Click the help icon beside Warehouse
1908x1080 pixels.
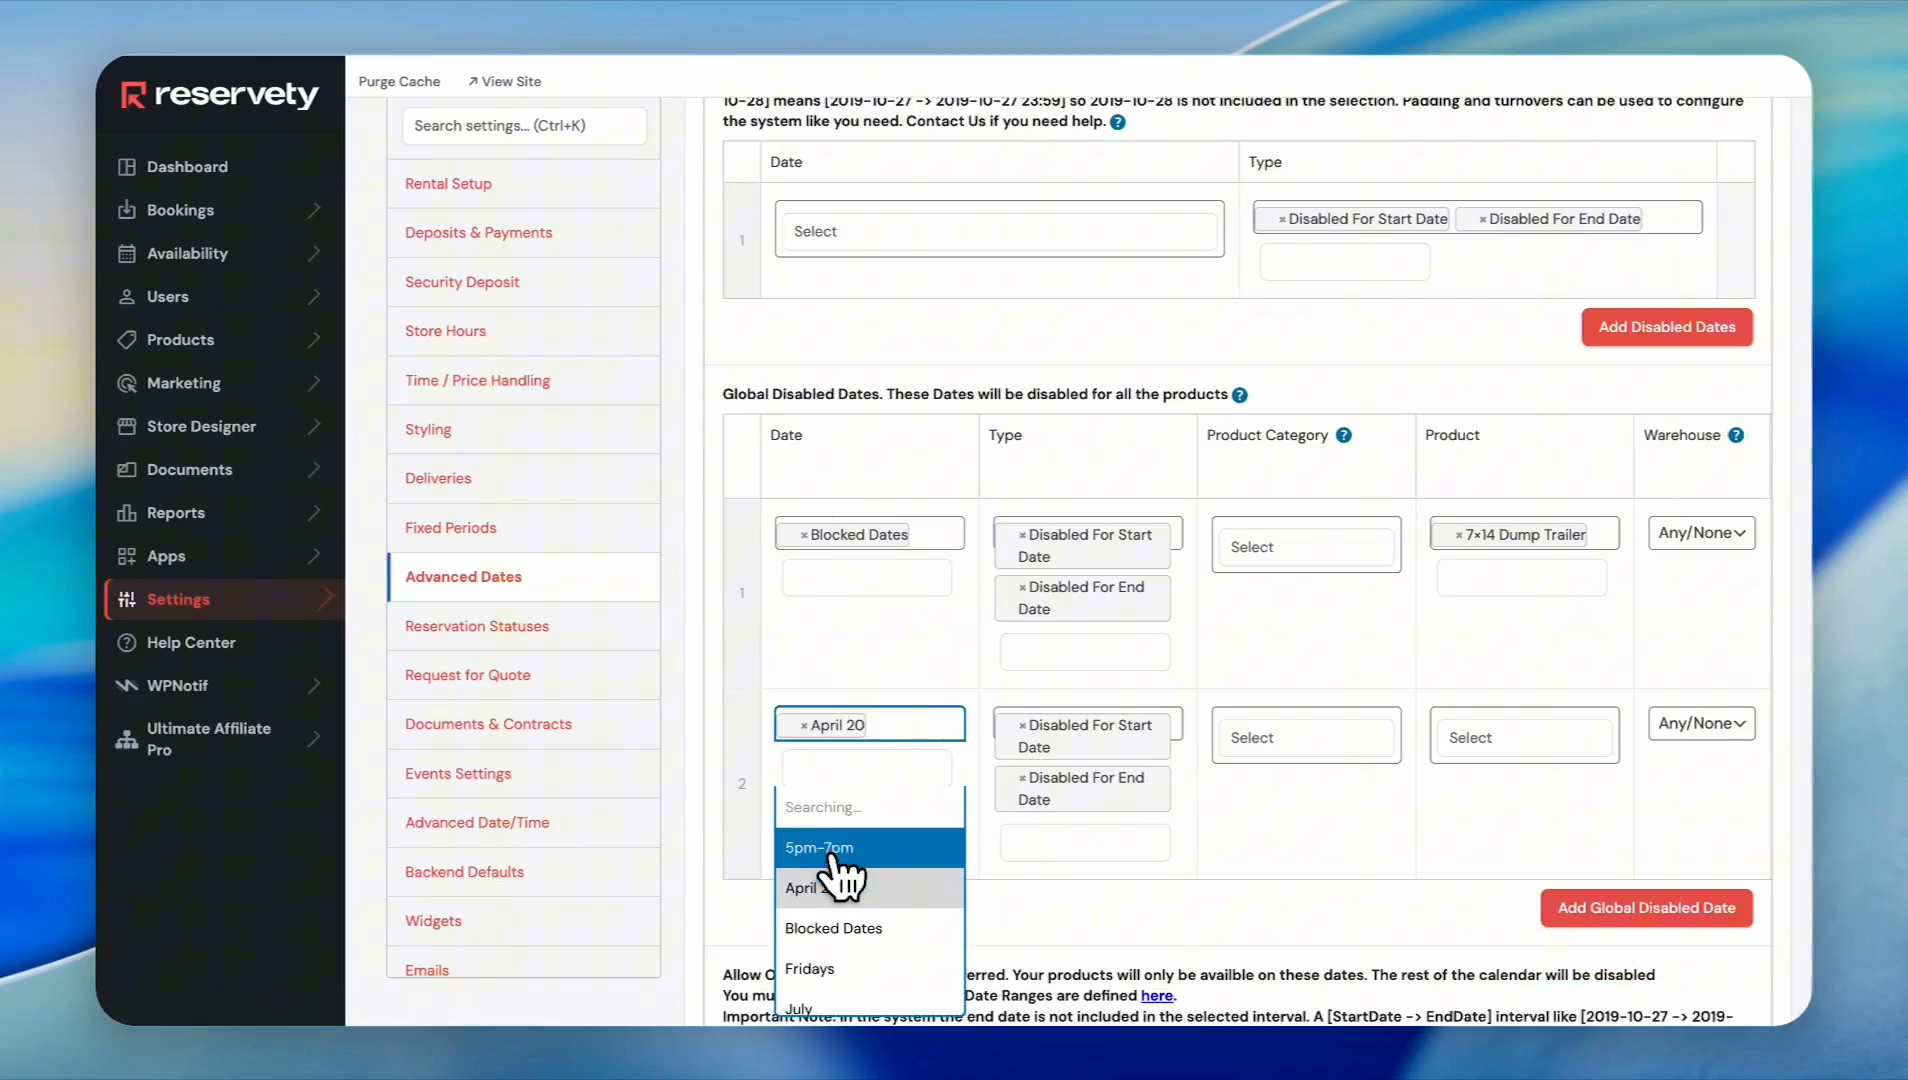[1736, 435]
